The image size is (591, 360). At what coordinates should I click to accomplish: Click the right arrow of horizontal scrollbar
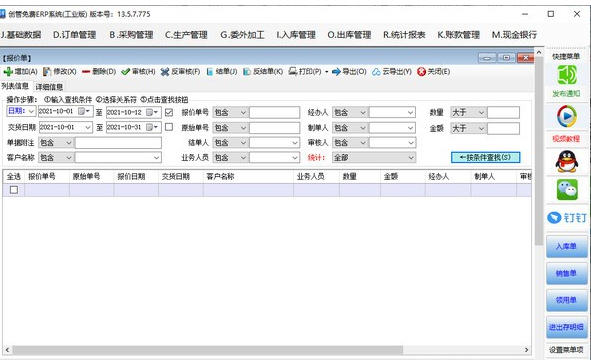coord(527,350)
